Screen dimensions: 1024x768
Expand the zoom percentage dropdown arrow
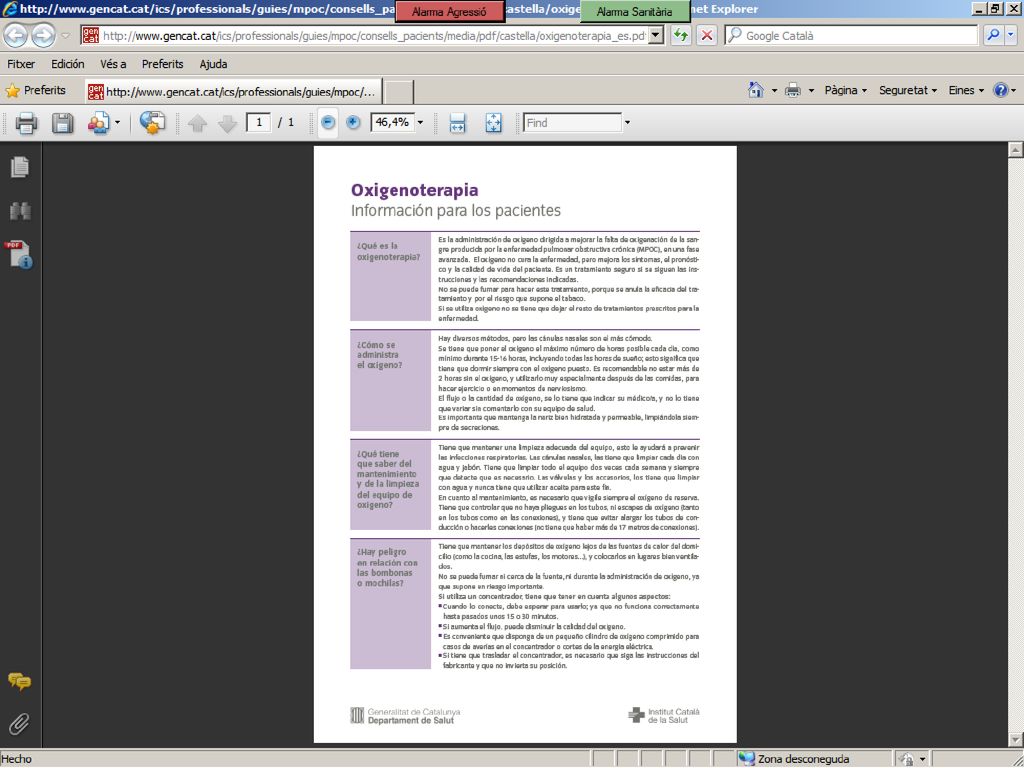(x=420, y=123)
